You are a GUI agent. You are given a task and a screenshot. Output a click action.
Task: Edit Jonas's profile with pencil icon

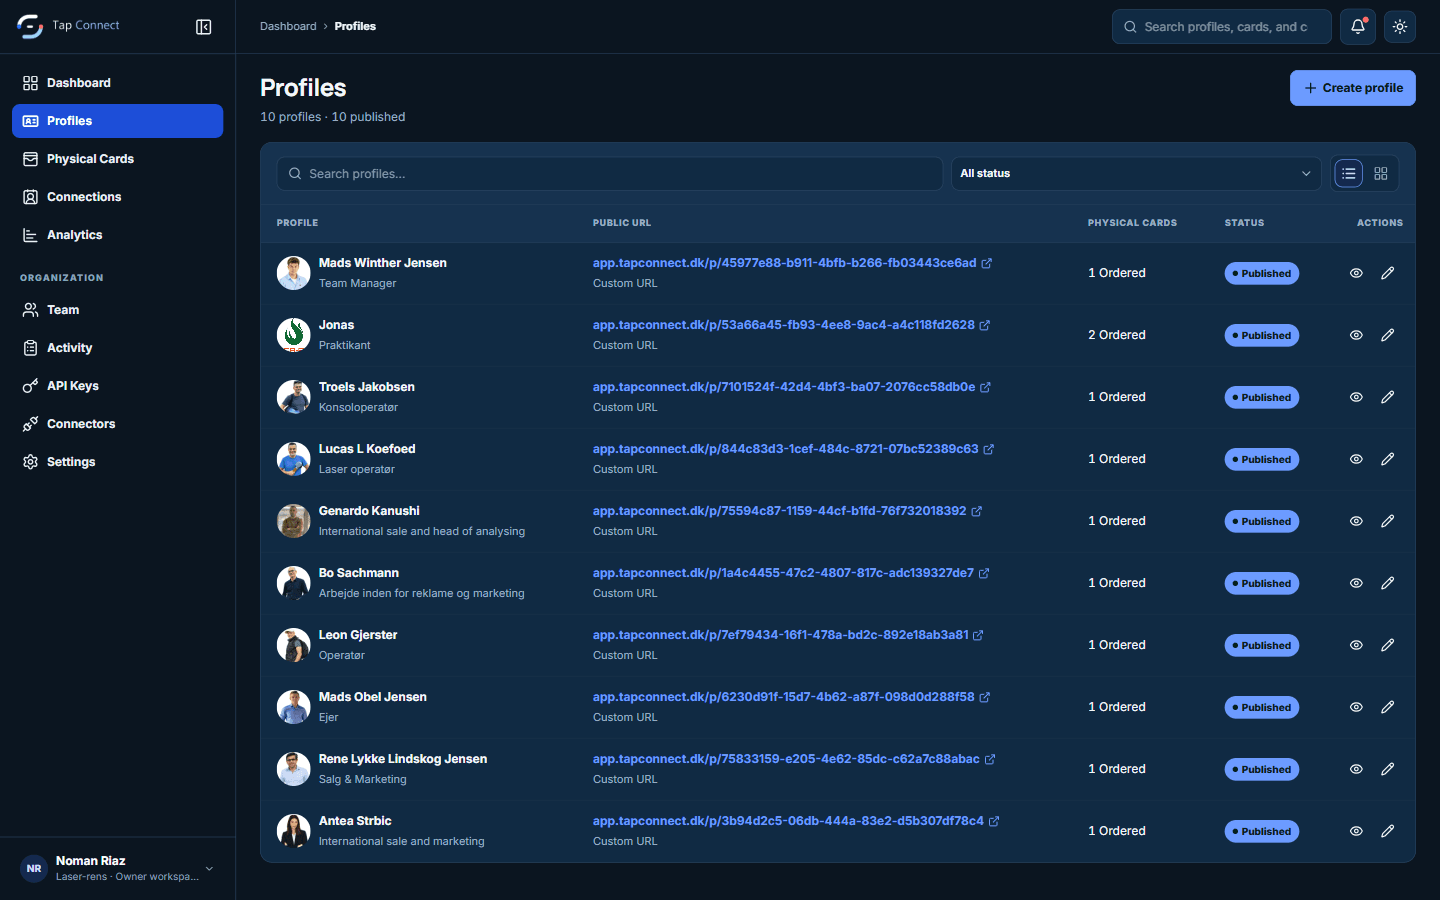click(x=1388, y=335)
